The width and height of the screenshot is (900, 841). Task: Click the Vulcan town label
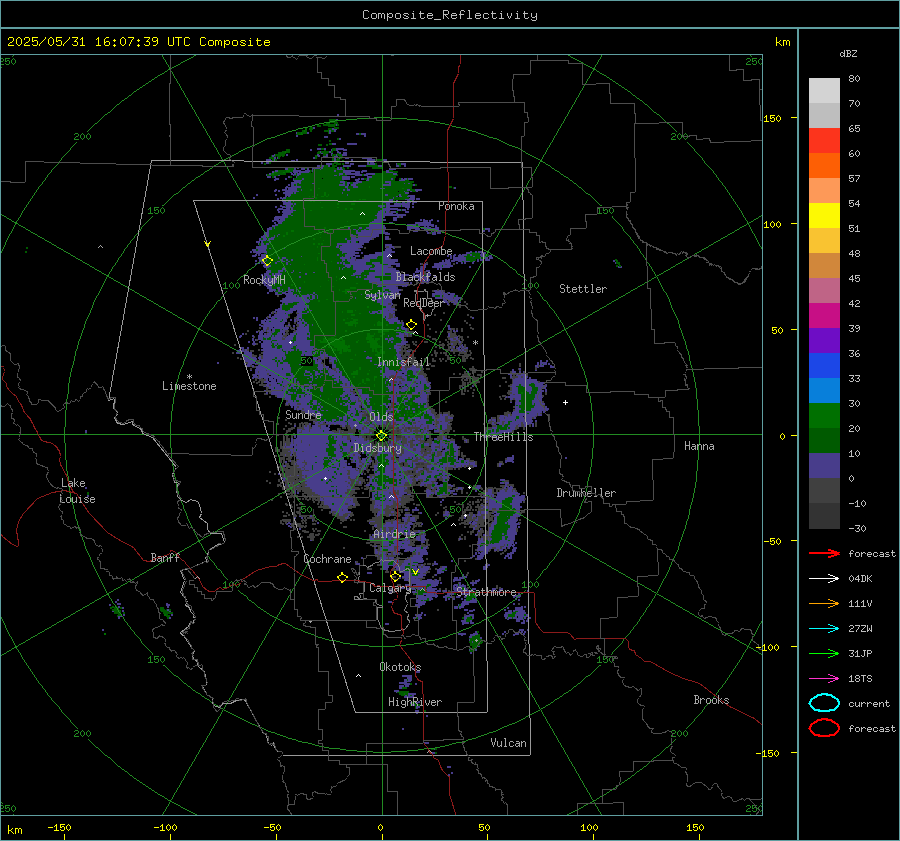click(x=508, y=743)
